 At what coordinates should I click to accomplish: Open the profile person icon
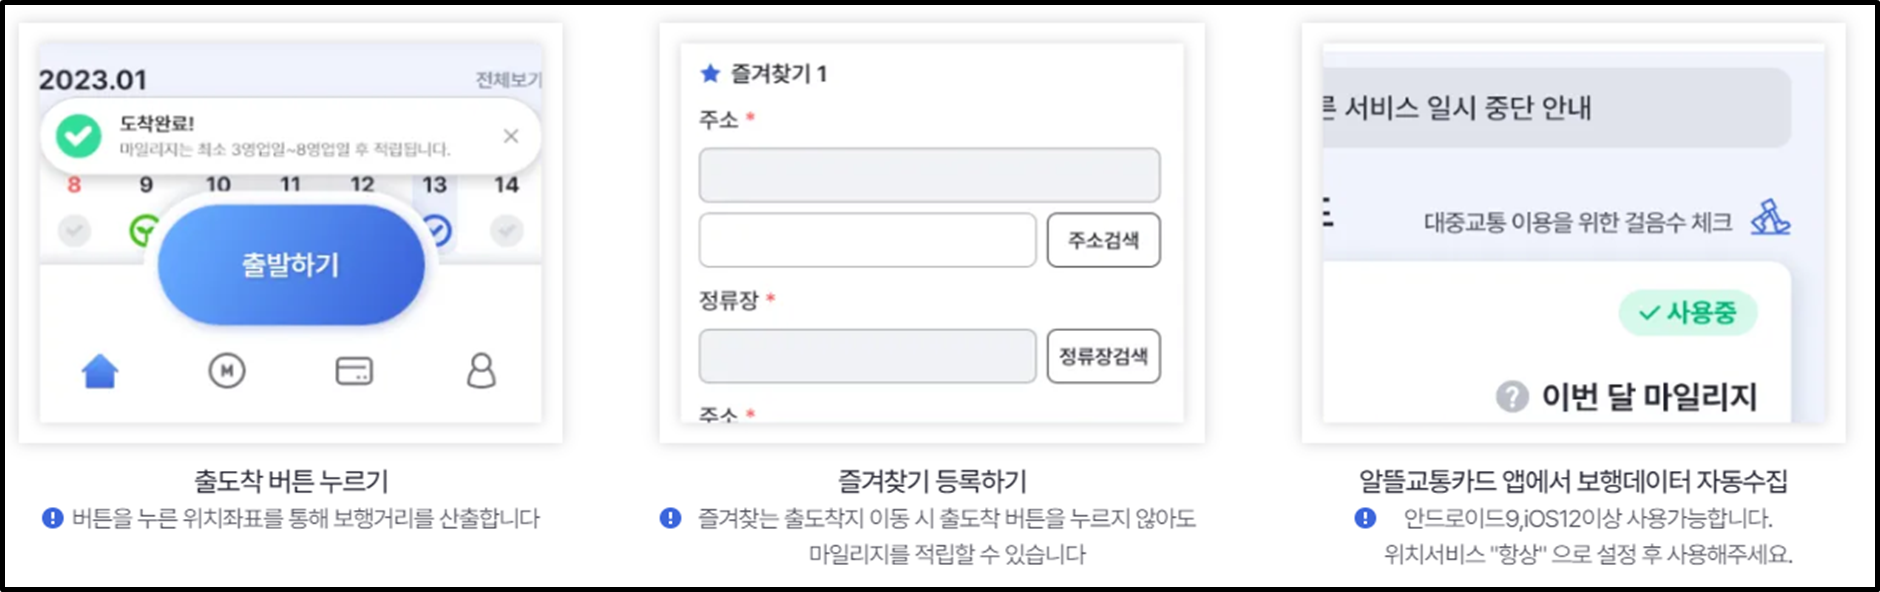tap(480, 371)
